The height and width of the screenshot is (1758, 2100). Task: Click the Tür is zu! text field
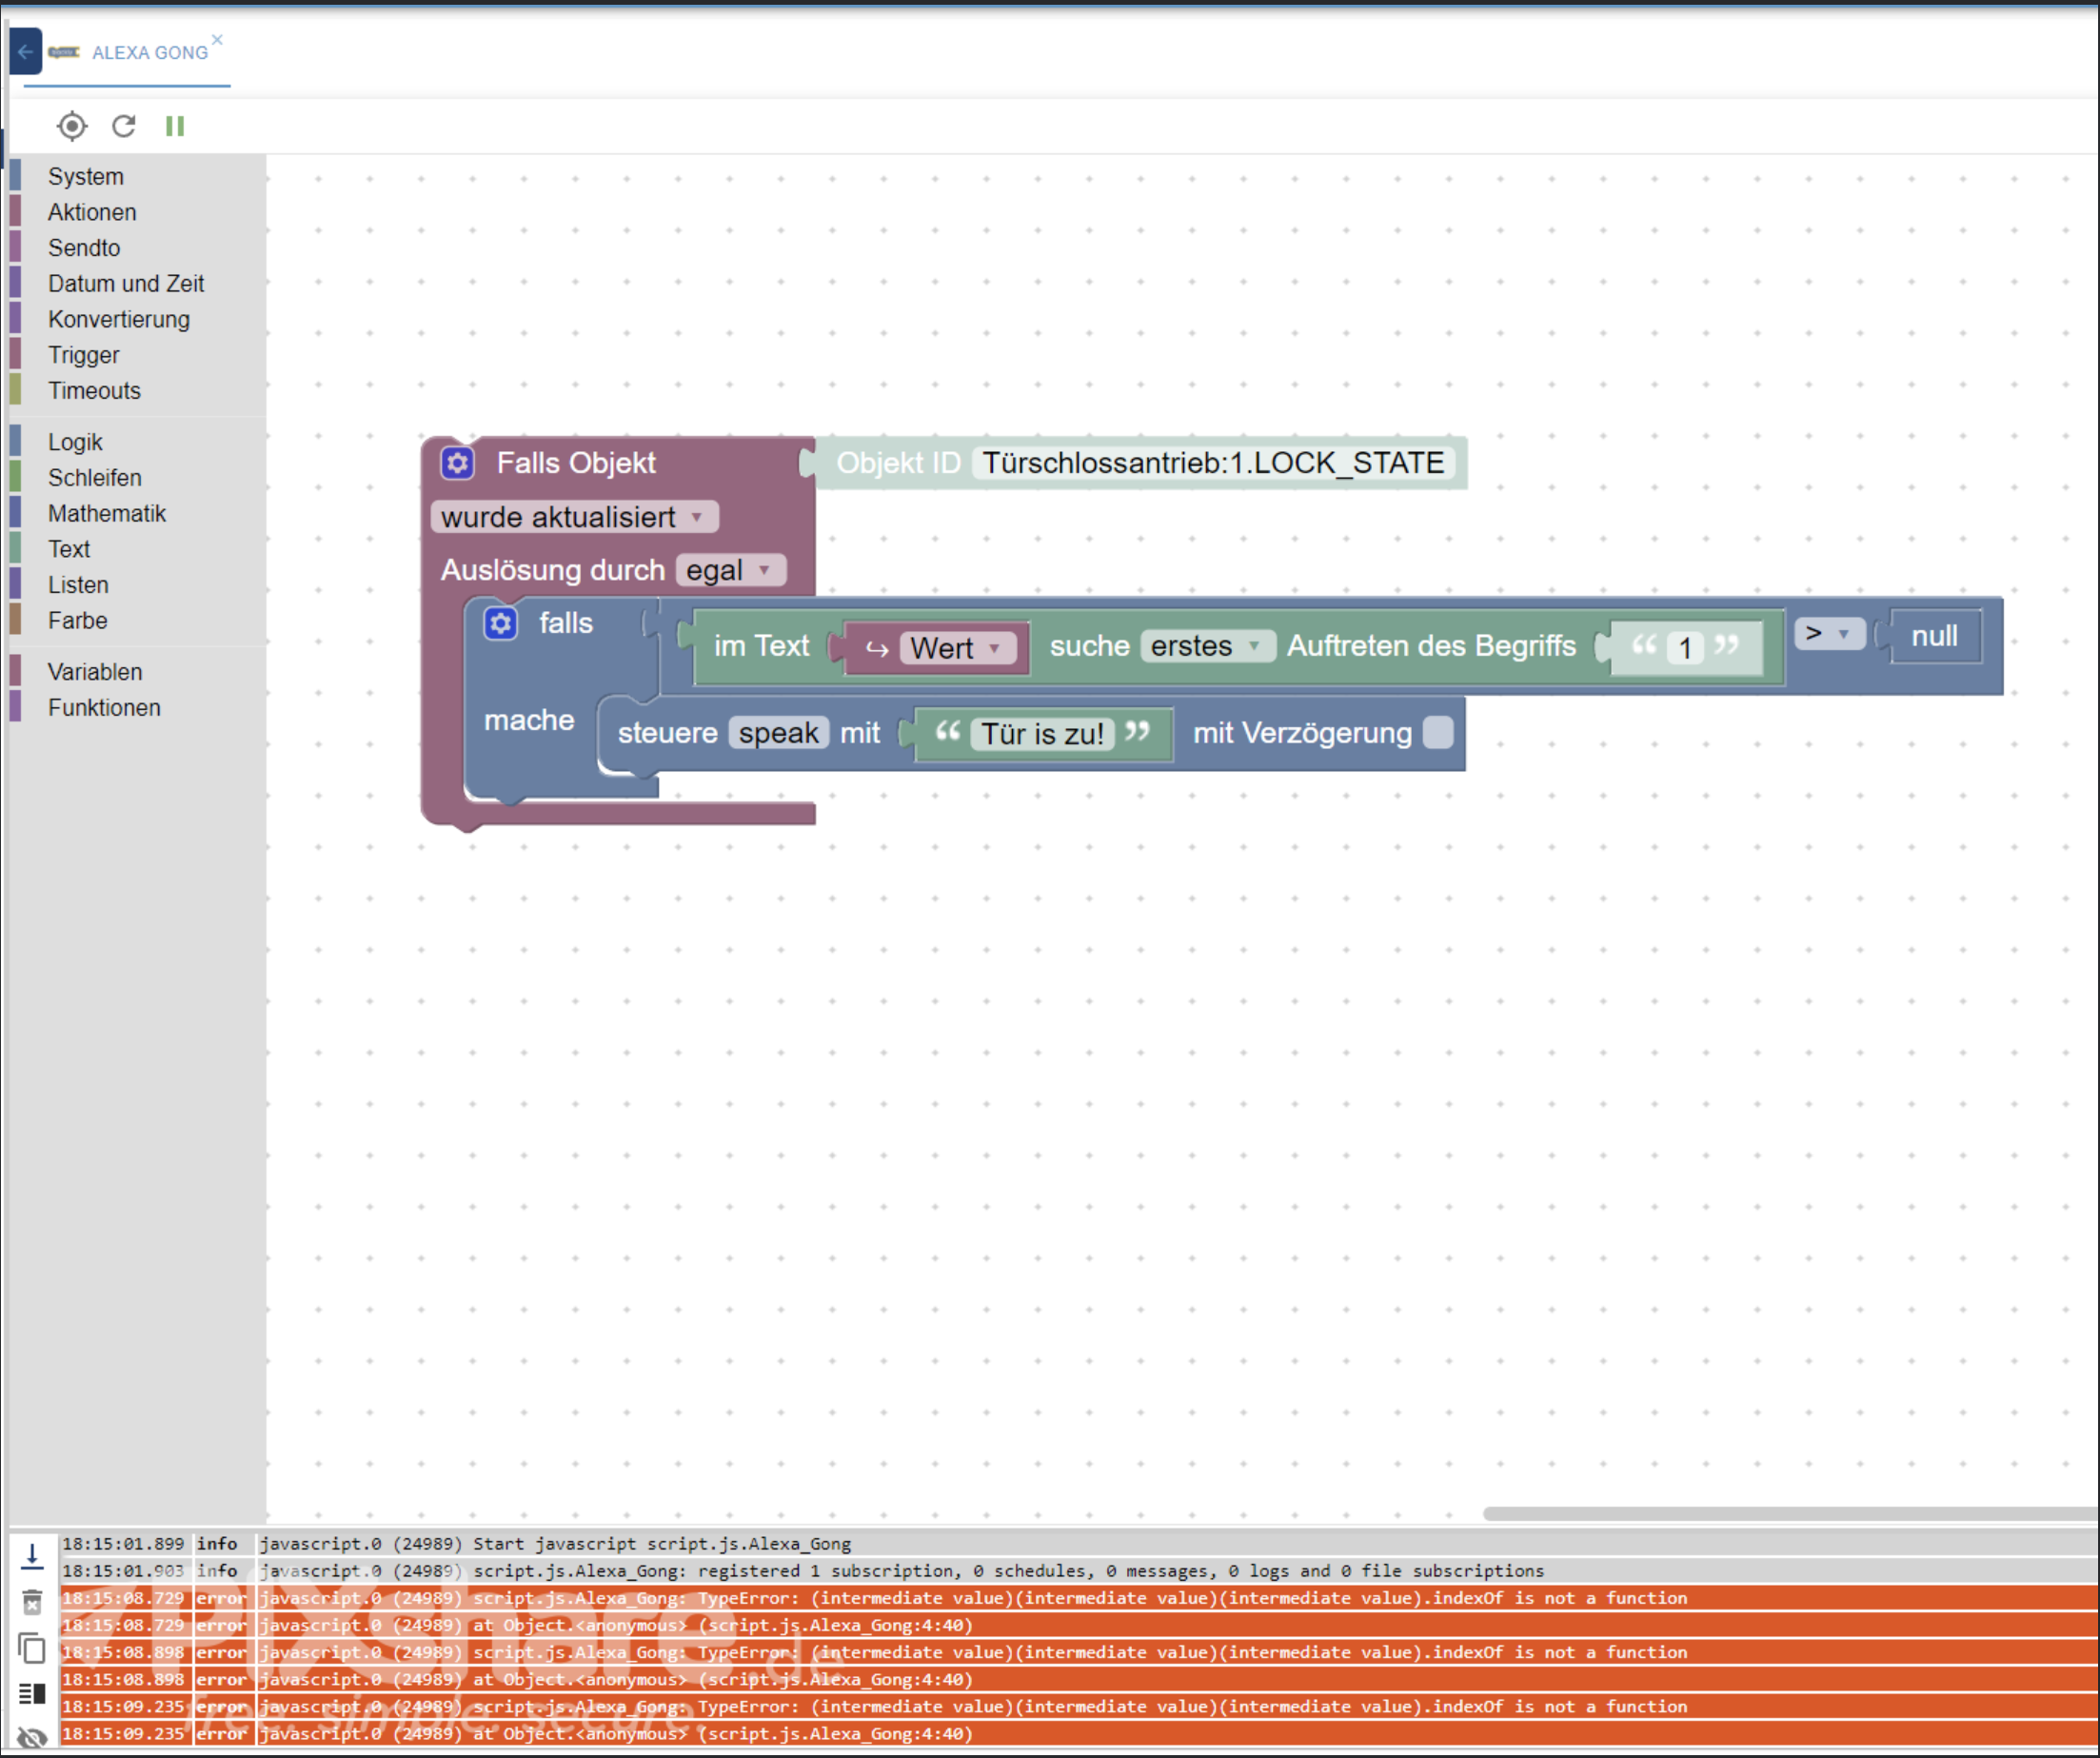(1042, 734)
